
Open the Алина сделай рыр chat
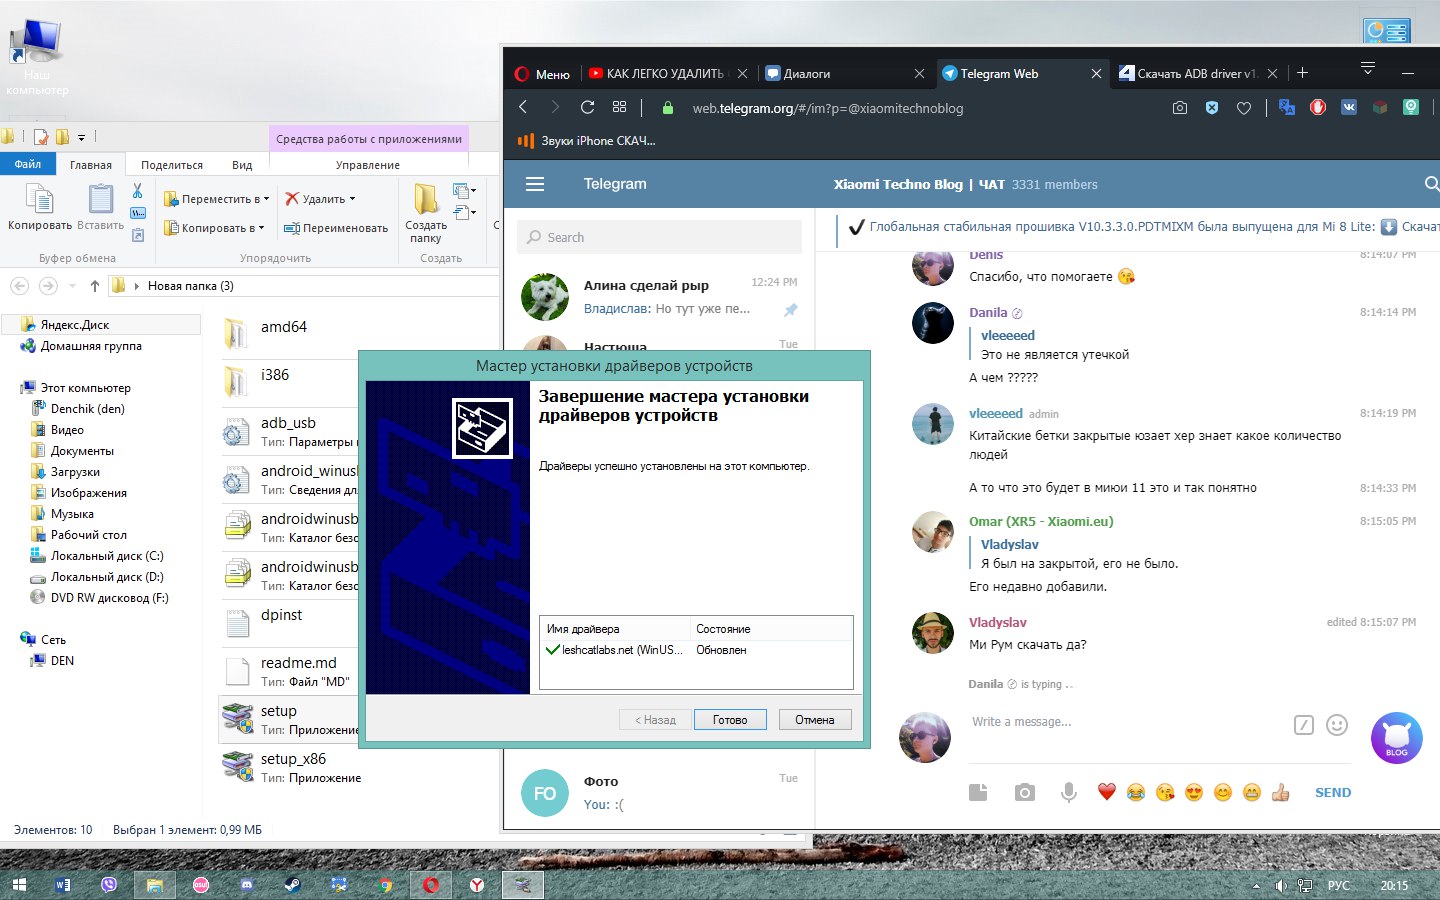point(660,297)
